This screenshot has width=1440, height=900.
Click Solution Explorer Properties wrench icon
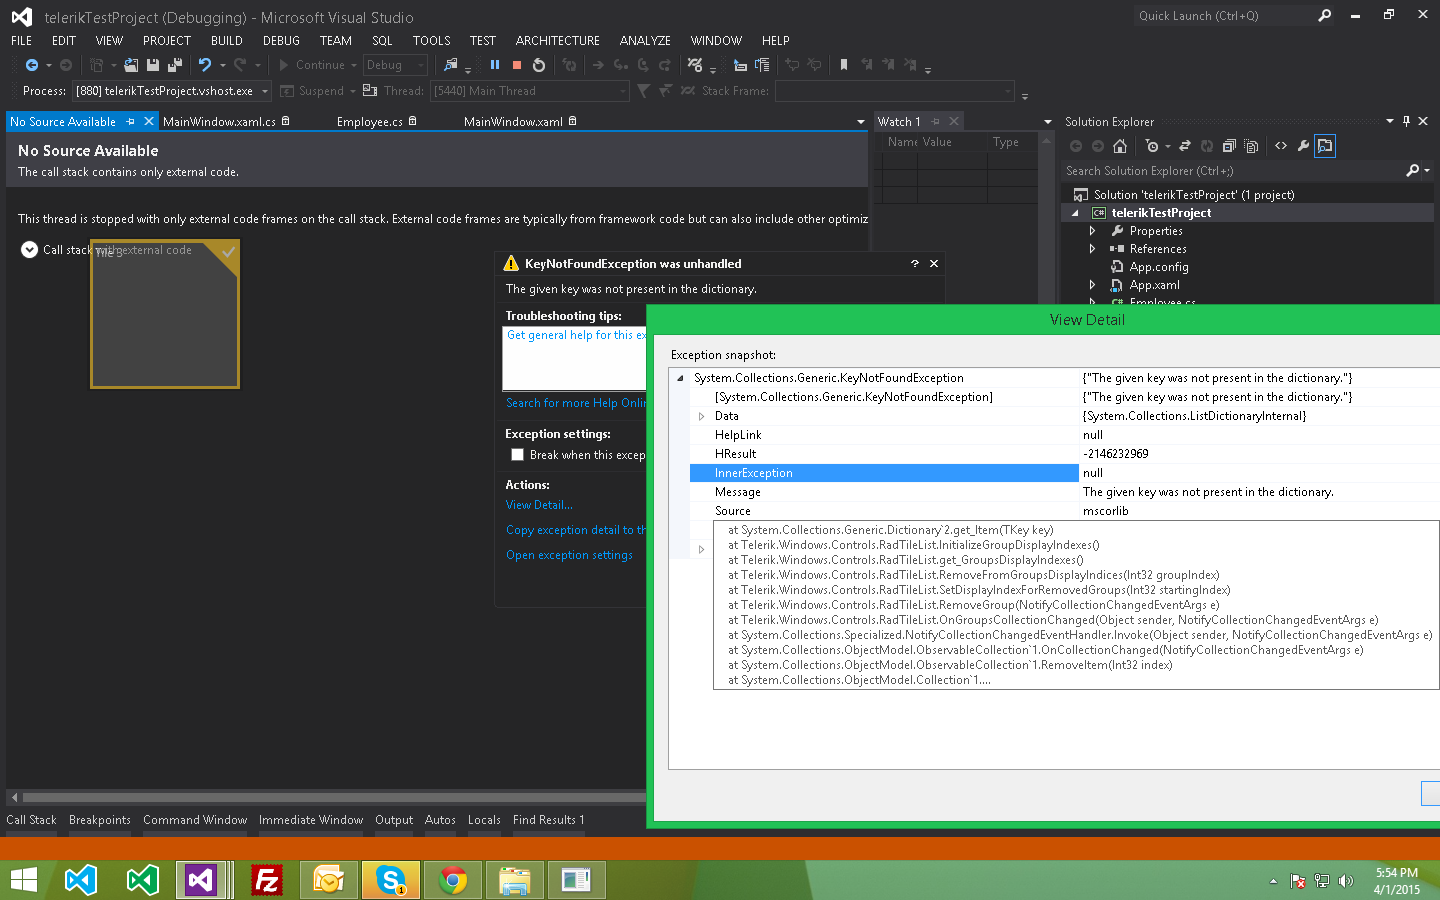tap(1303, 146)
